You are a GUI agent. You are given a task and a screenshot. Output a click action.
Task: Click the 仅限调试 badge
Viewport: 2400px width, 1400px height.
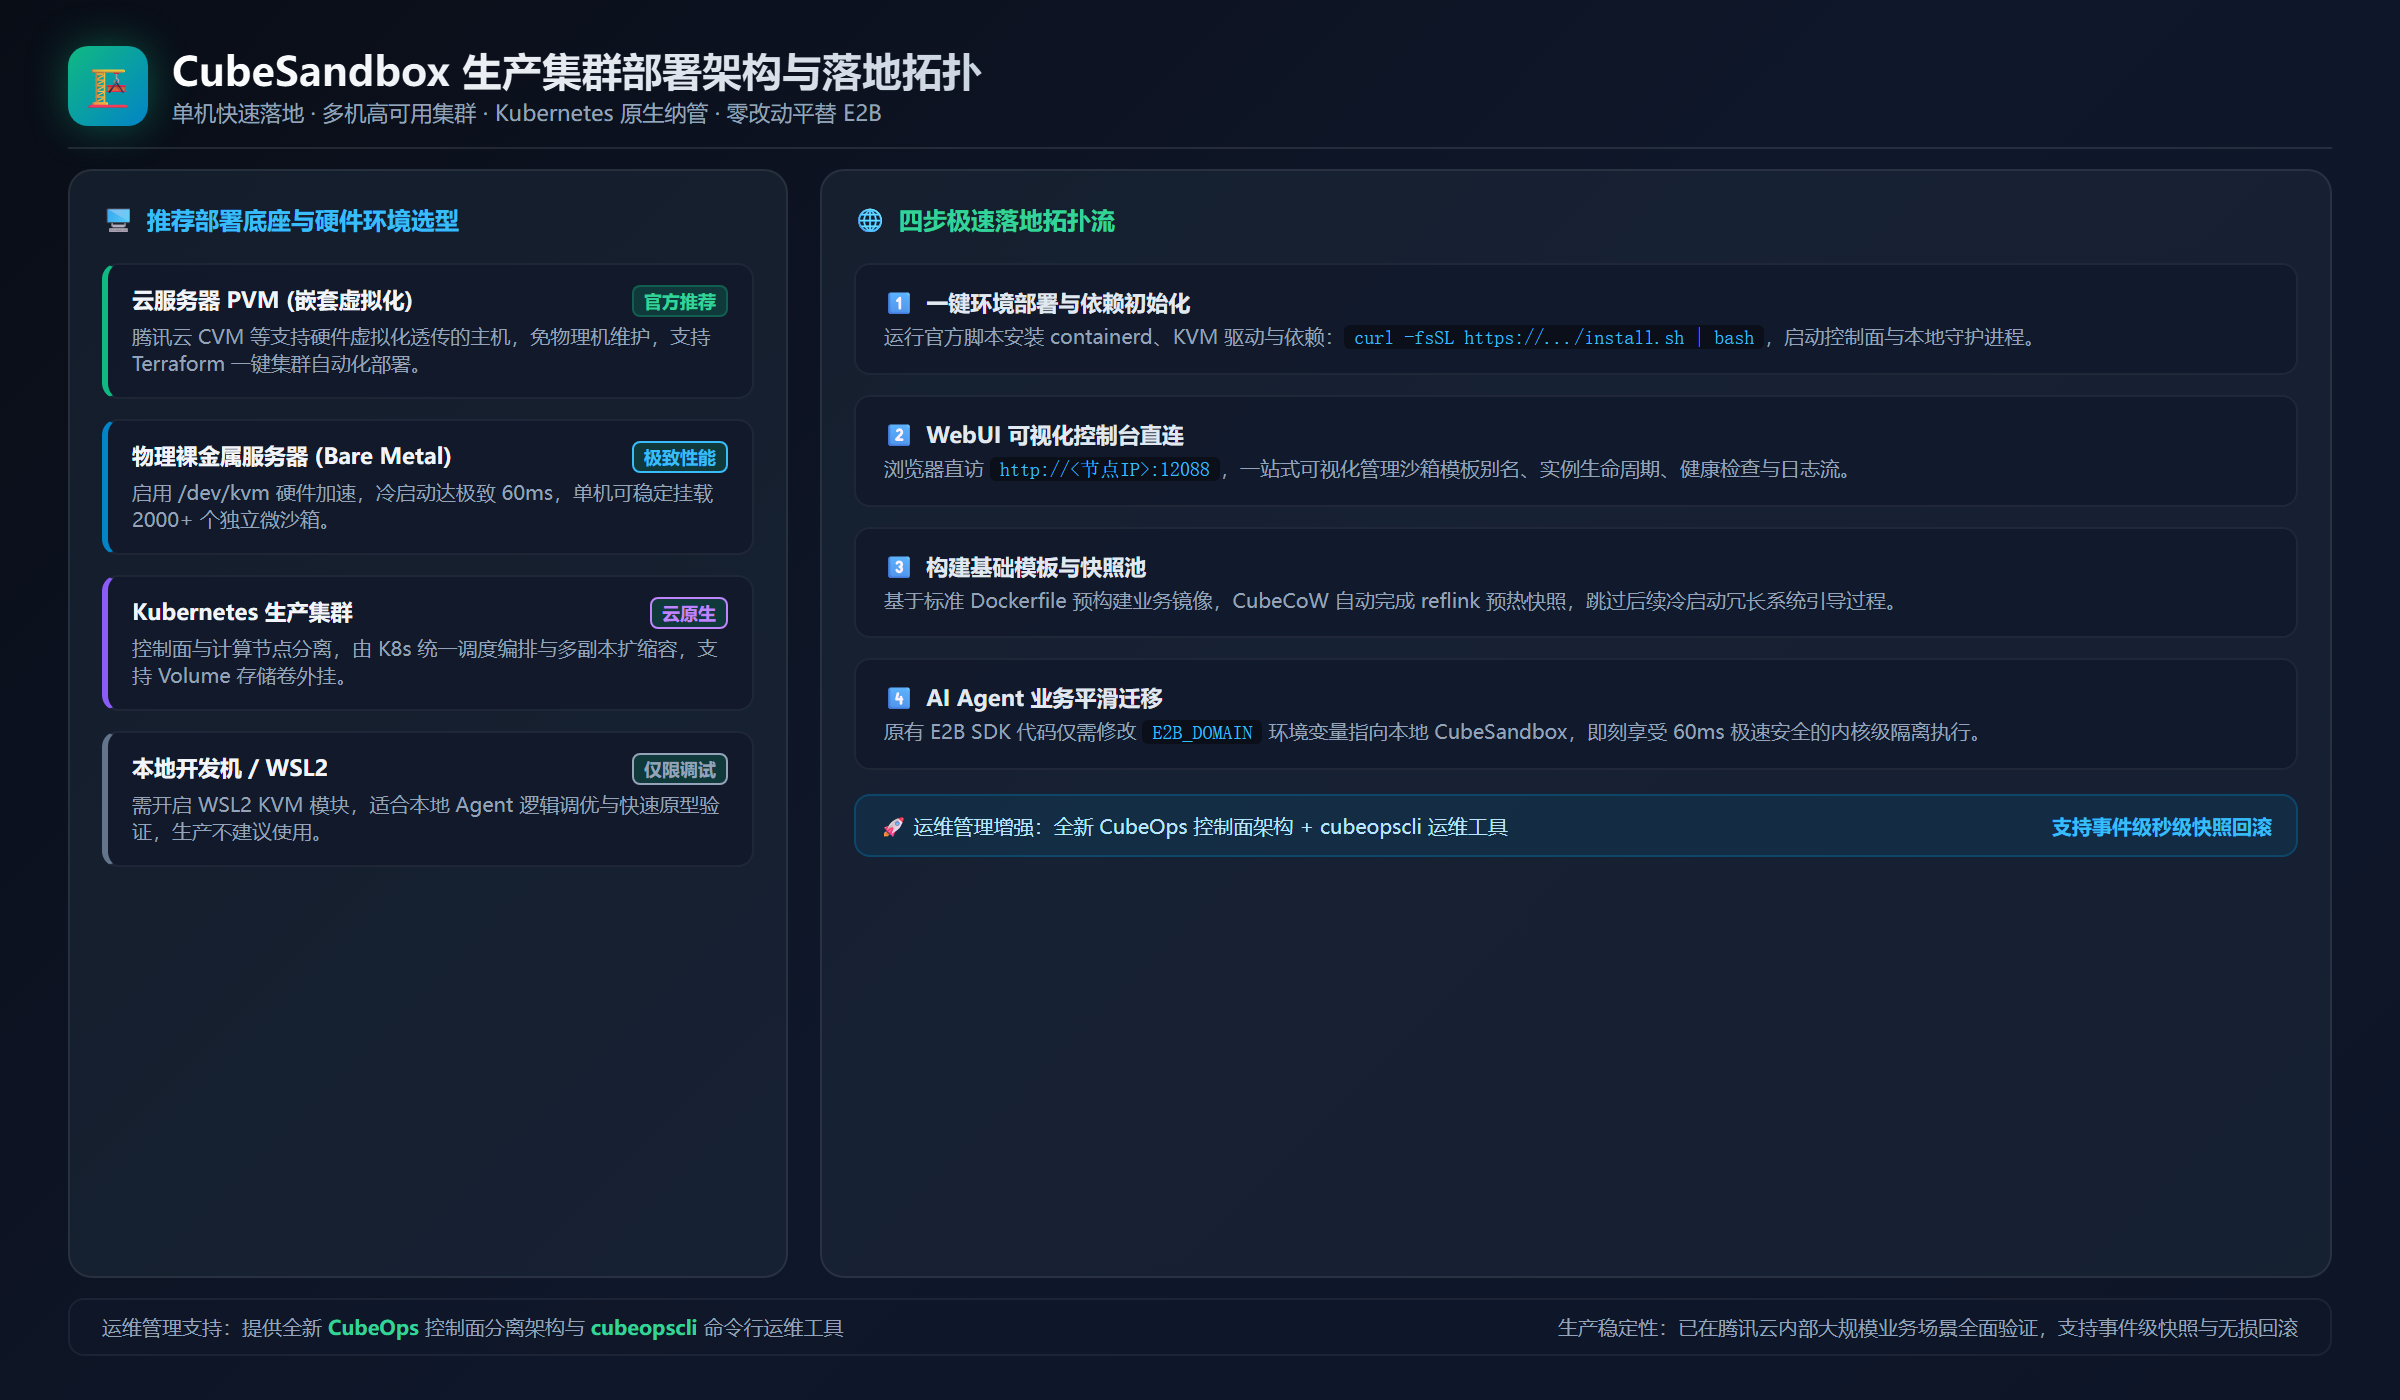[680, 770]
